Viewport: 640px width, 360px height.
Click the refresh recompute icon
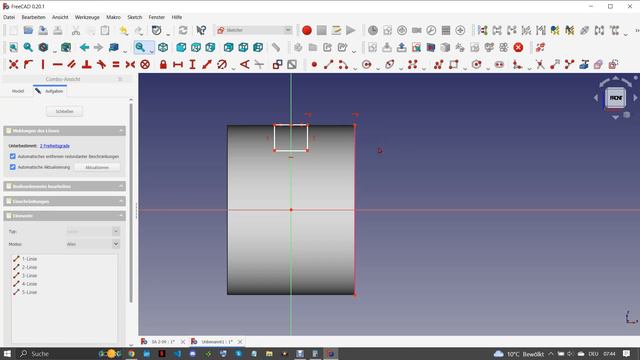click(183, 30)
